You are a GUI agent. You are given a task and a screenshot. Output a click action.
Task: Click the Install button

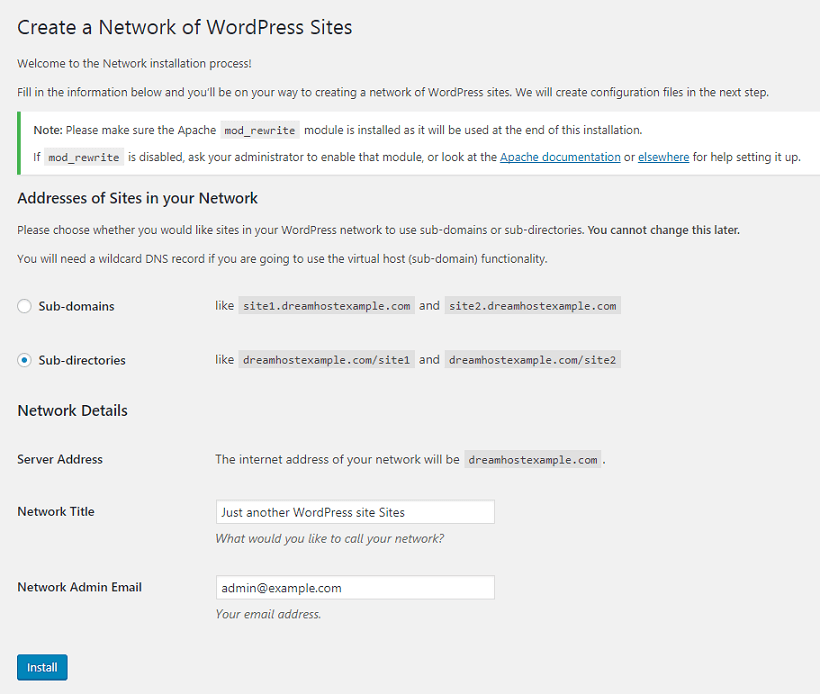click(x=42, y=667)
